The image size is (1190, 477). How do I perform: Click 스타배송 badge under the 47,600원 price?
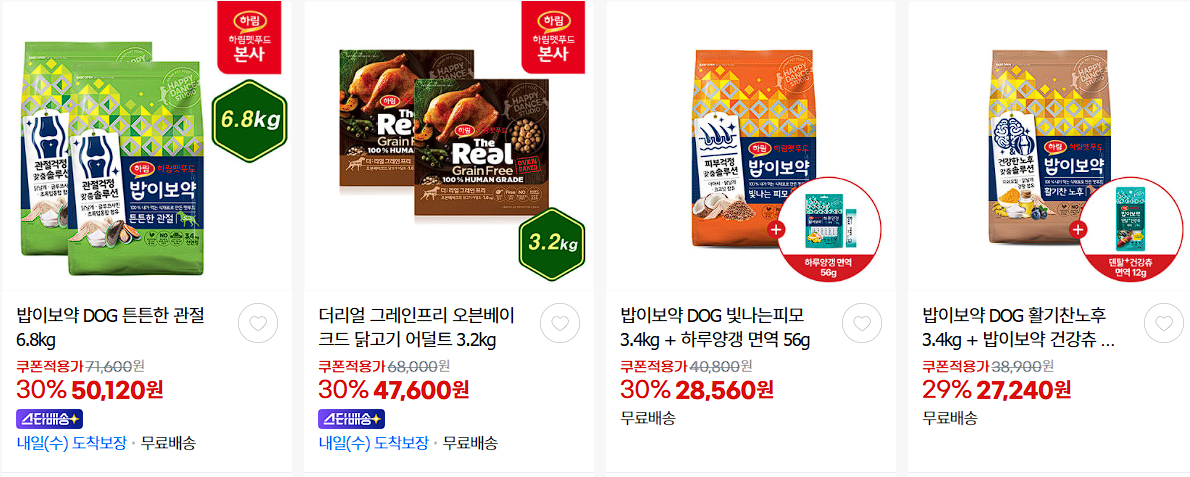351,418
